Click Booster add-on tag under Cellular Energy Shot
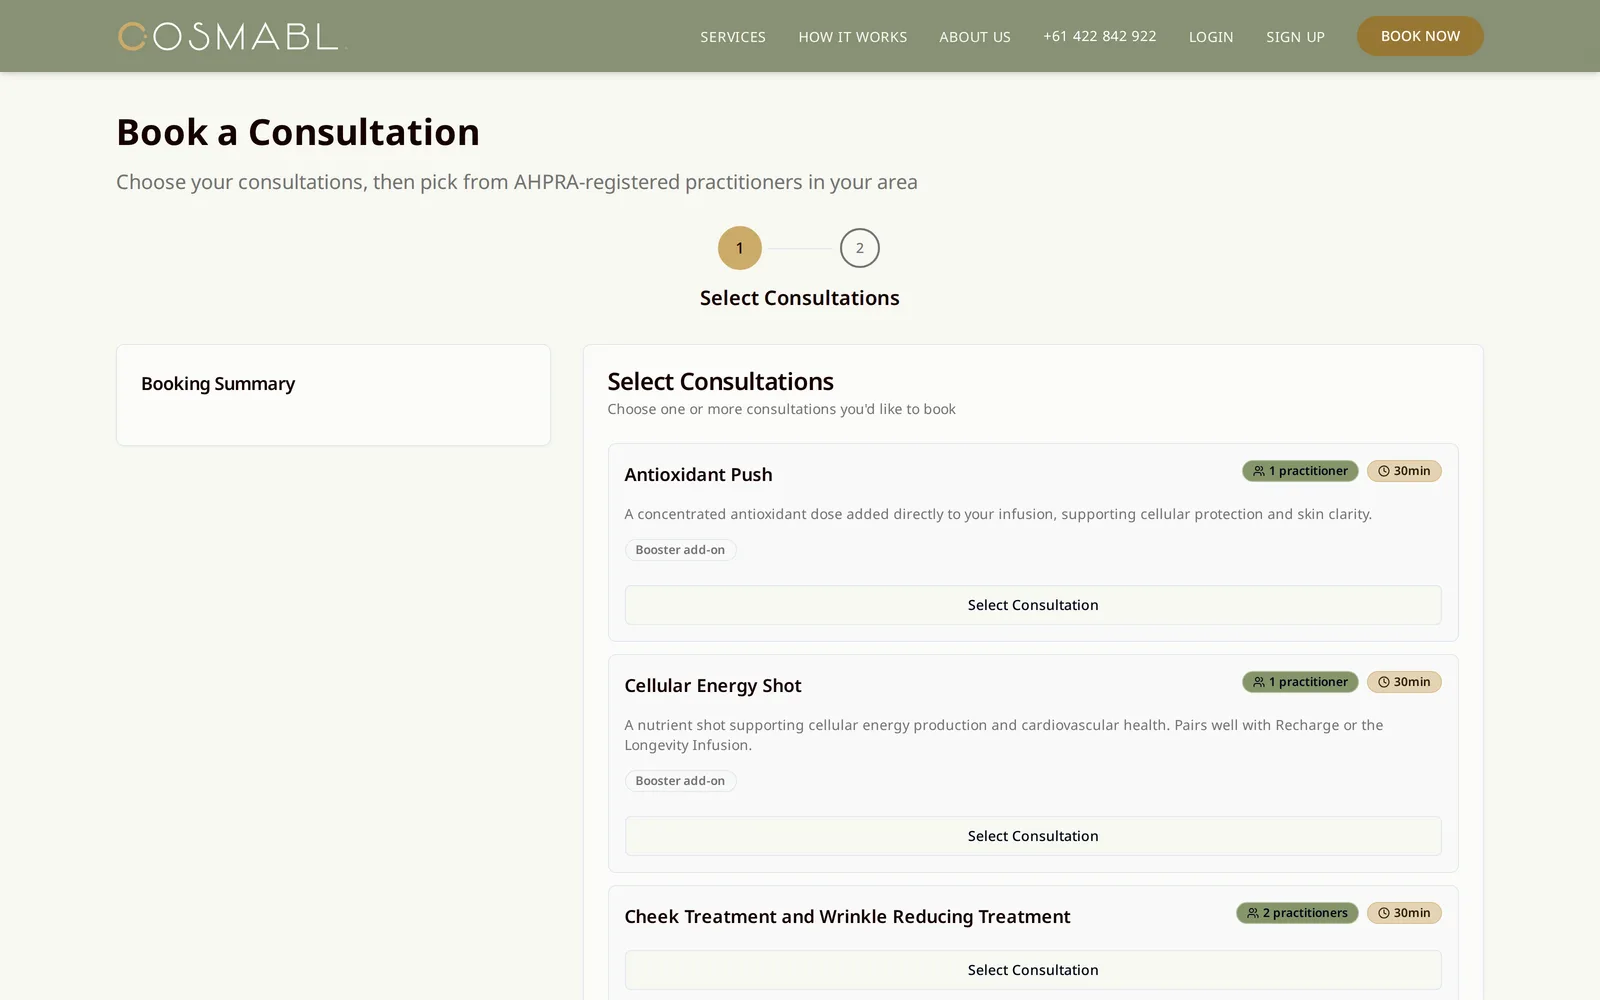The width and height of the screenshot is (1600, 1000). pos(680,781)
